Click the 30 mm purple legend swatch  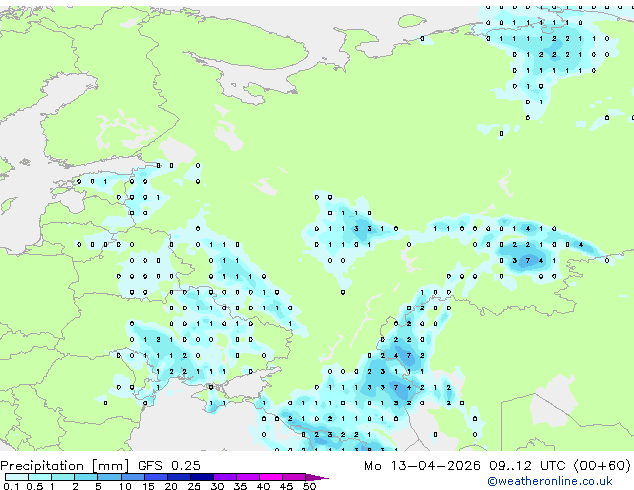(224, 477)
